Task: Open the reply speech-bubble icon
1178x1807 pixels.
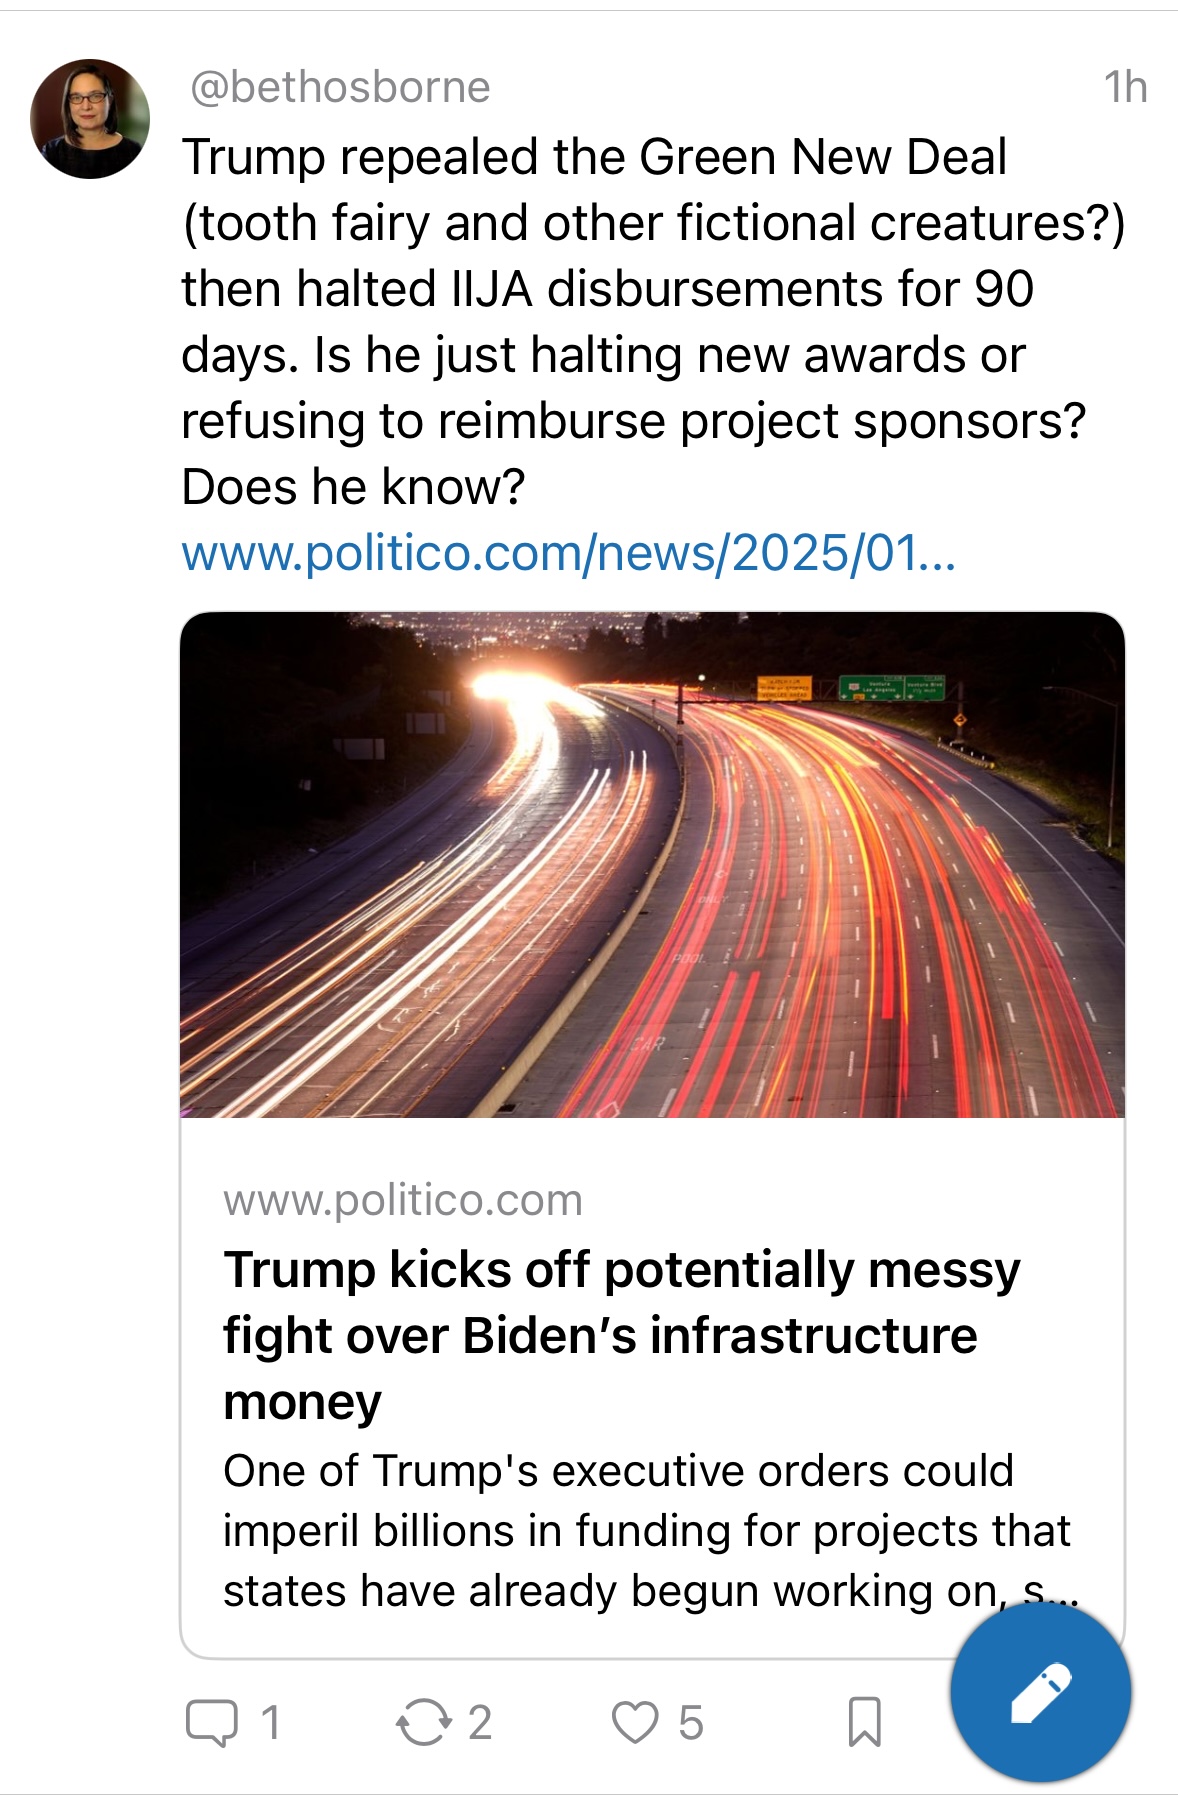Action: tap(212, 1722)
